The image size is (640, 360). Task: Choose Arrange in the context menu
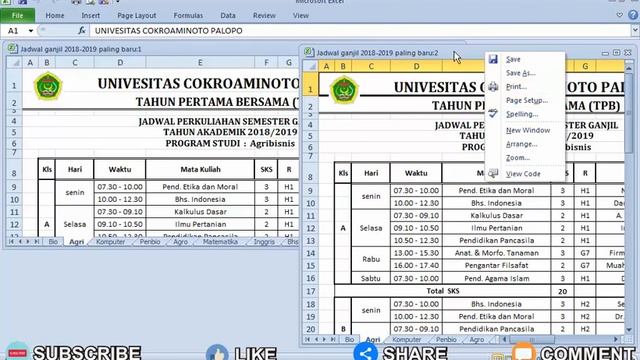click(522, 144)
